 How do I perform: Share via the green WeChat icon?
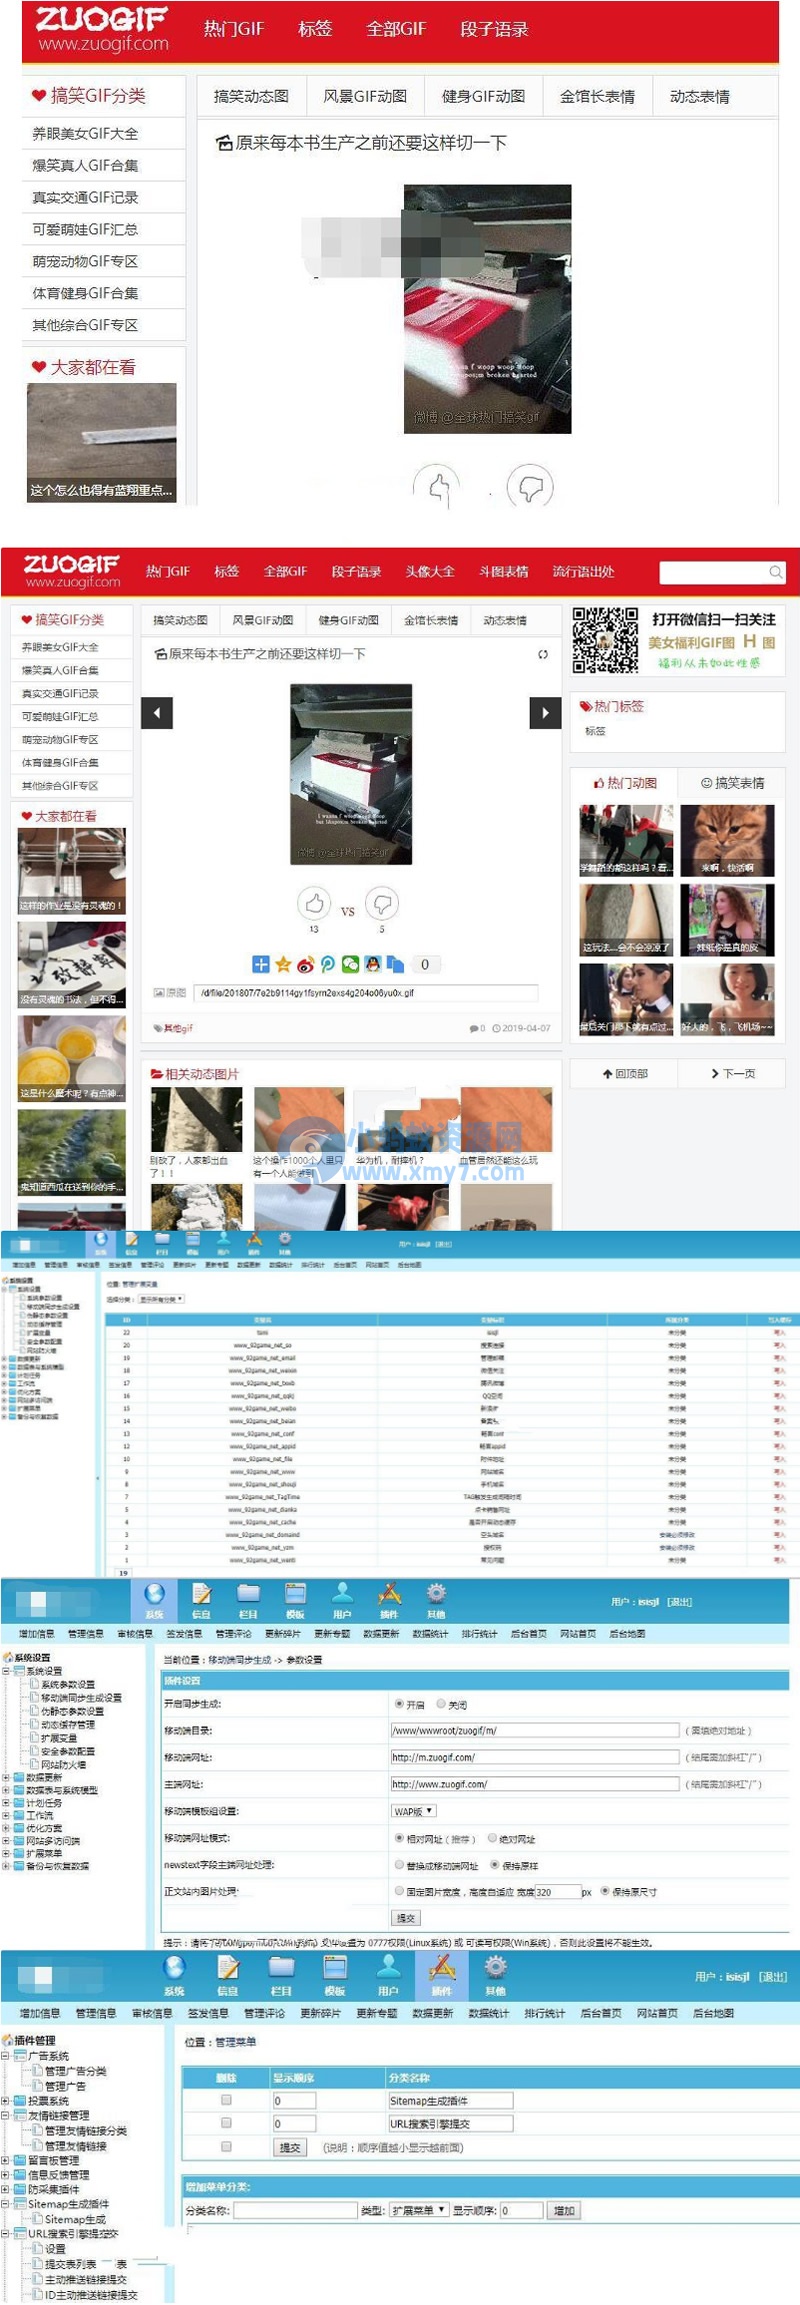point(350,964)
